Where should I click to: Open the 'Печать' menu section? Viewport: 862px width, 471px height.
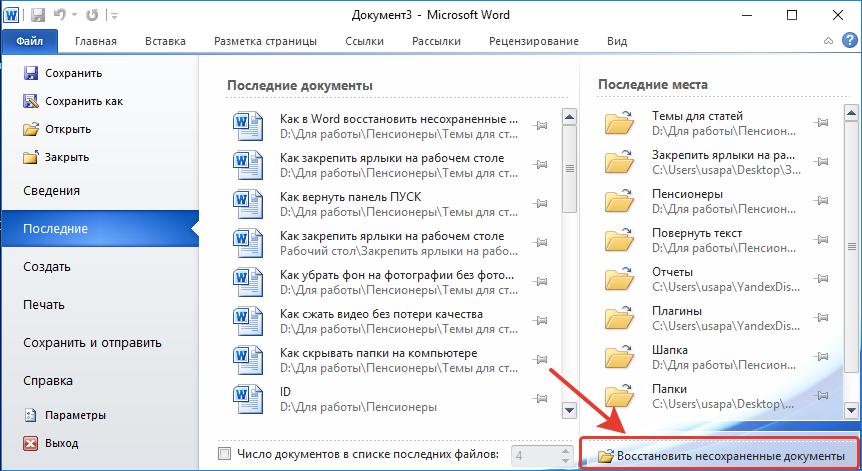click(44, 304)
